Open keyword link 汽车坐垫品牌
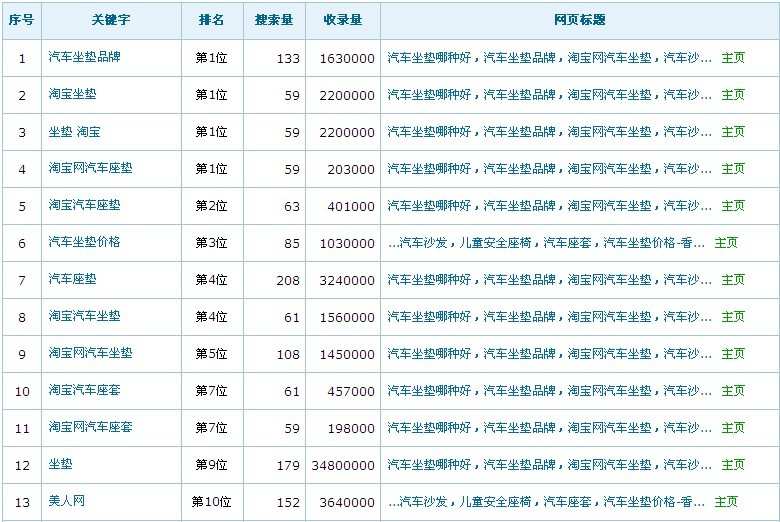Screen dimensions: 780x522 pyautogui.click(x=85, y=57)
